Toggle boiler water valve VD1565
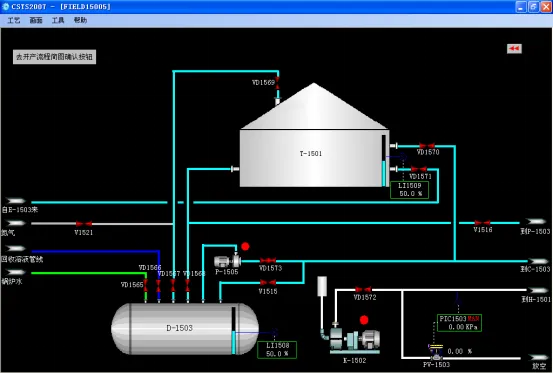Image resolution: width=553 pixels, height=374 pixels. pos(146,285)
